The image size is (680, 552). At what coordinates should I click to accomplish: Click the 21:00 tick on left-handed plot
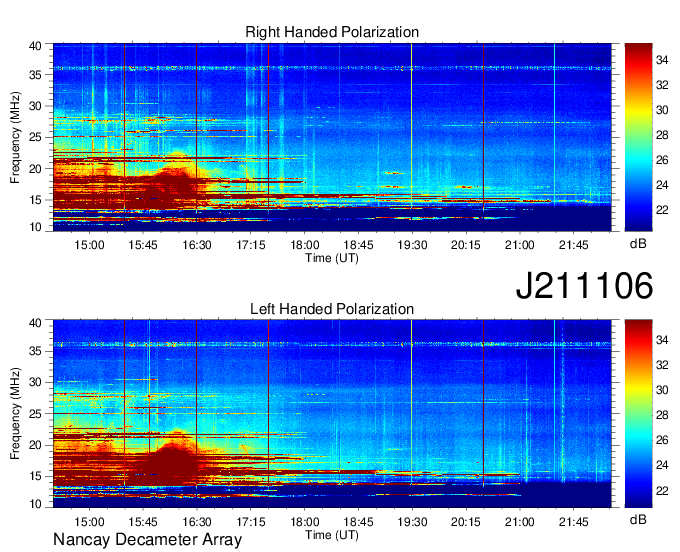click(x=520, y=522)
